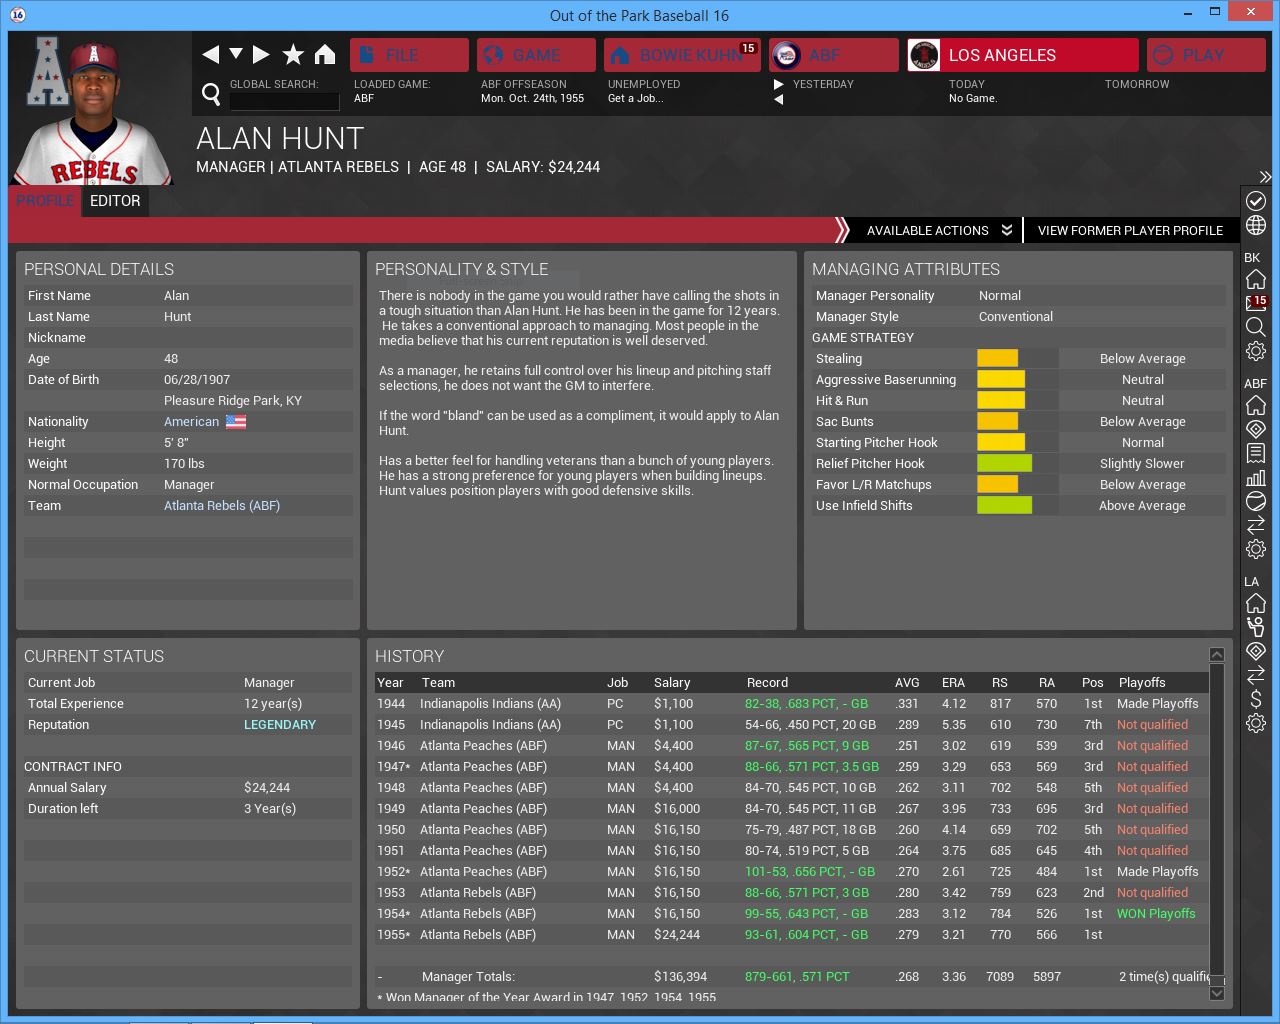The height and width of the screenshot is (1024, 1280).
Task: Open the BK section home icon
Action: point(1256,279)
